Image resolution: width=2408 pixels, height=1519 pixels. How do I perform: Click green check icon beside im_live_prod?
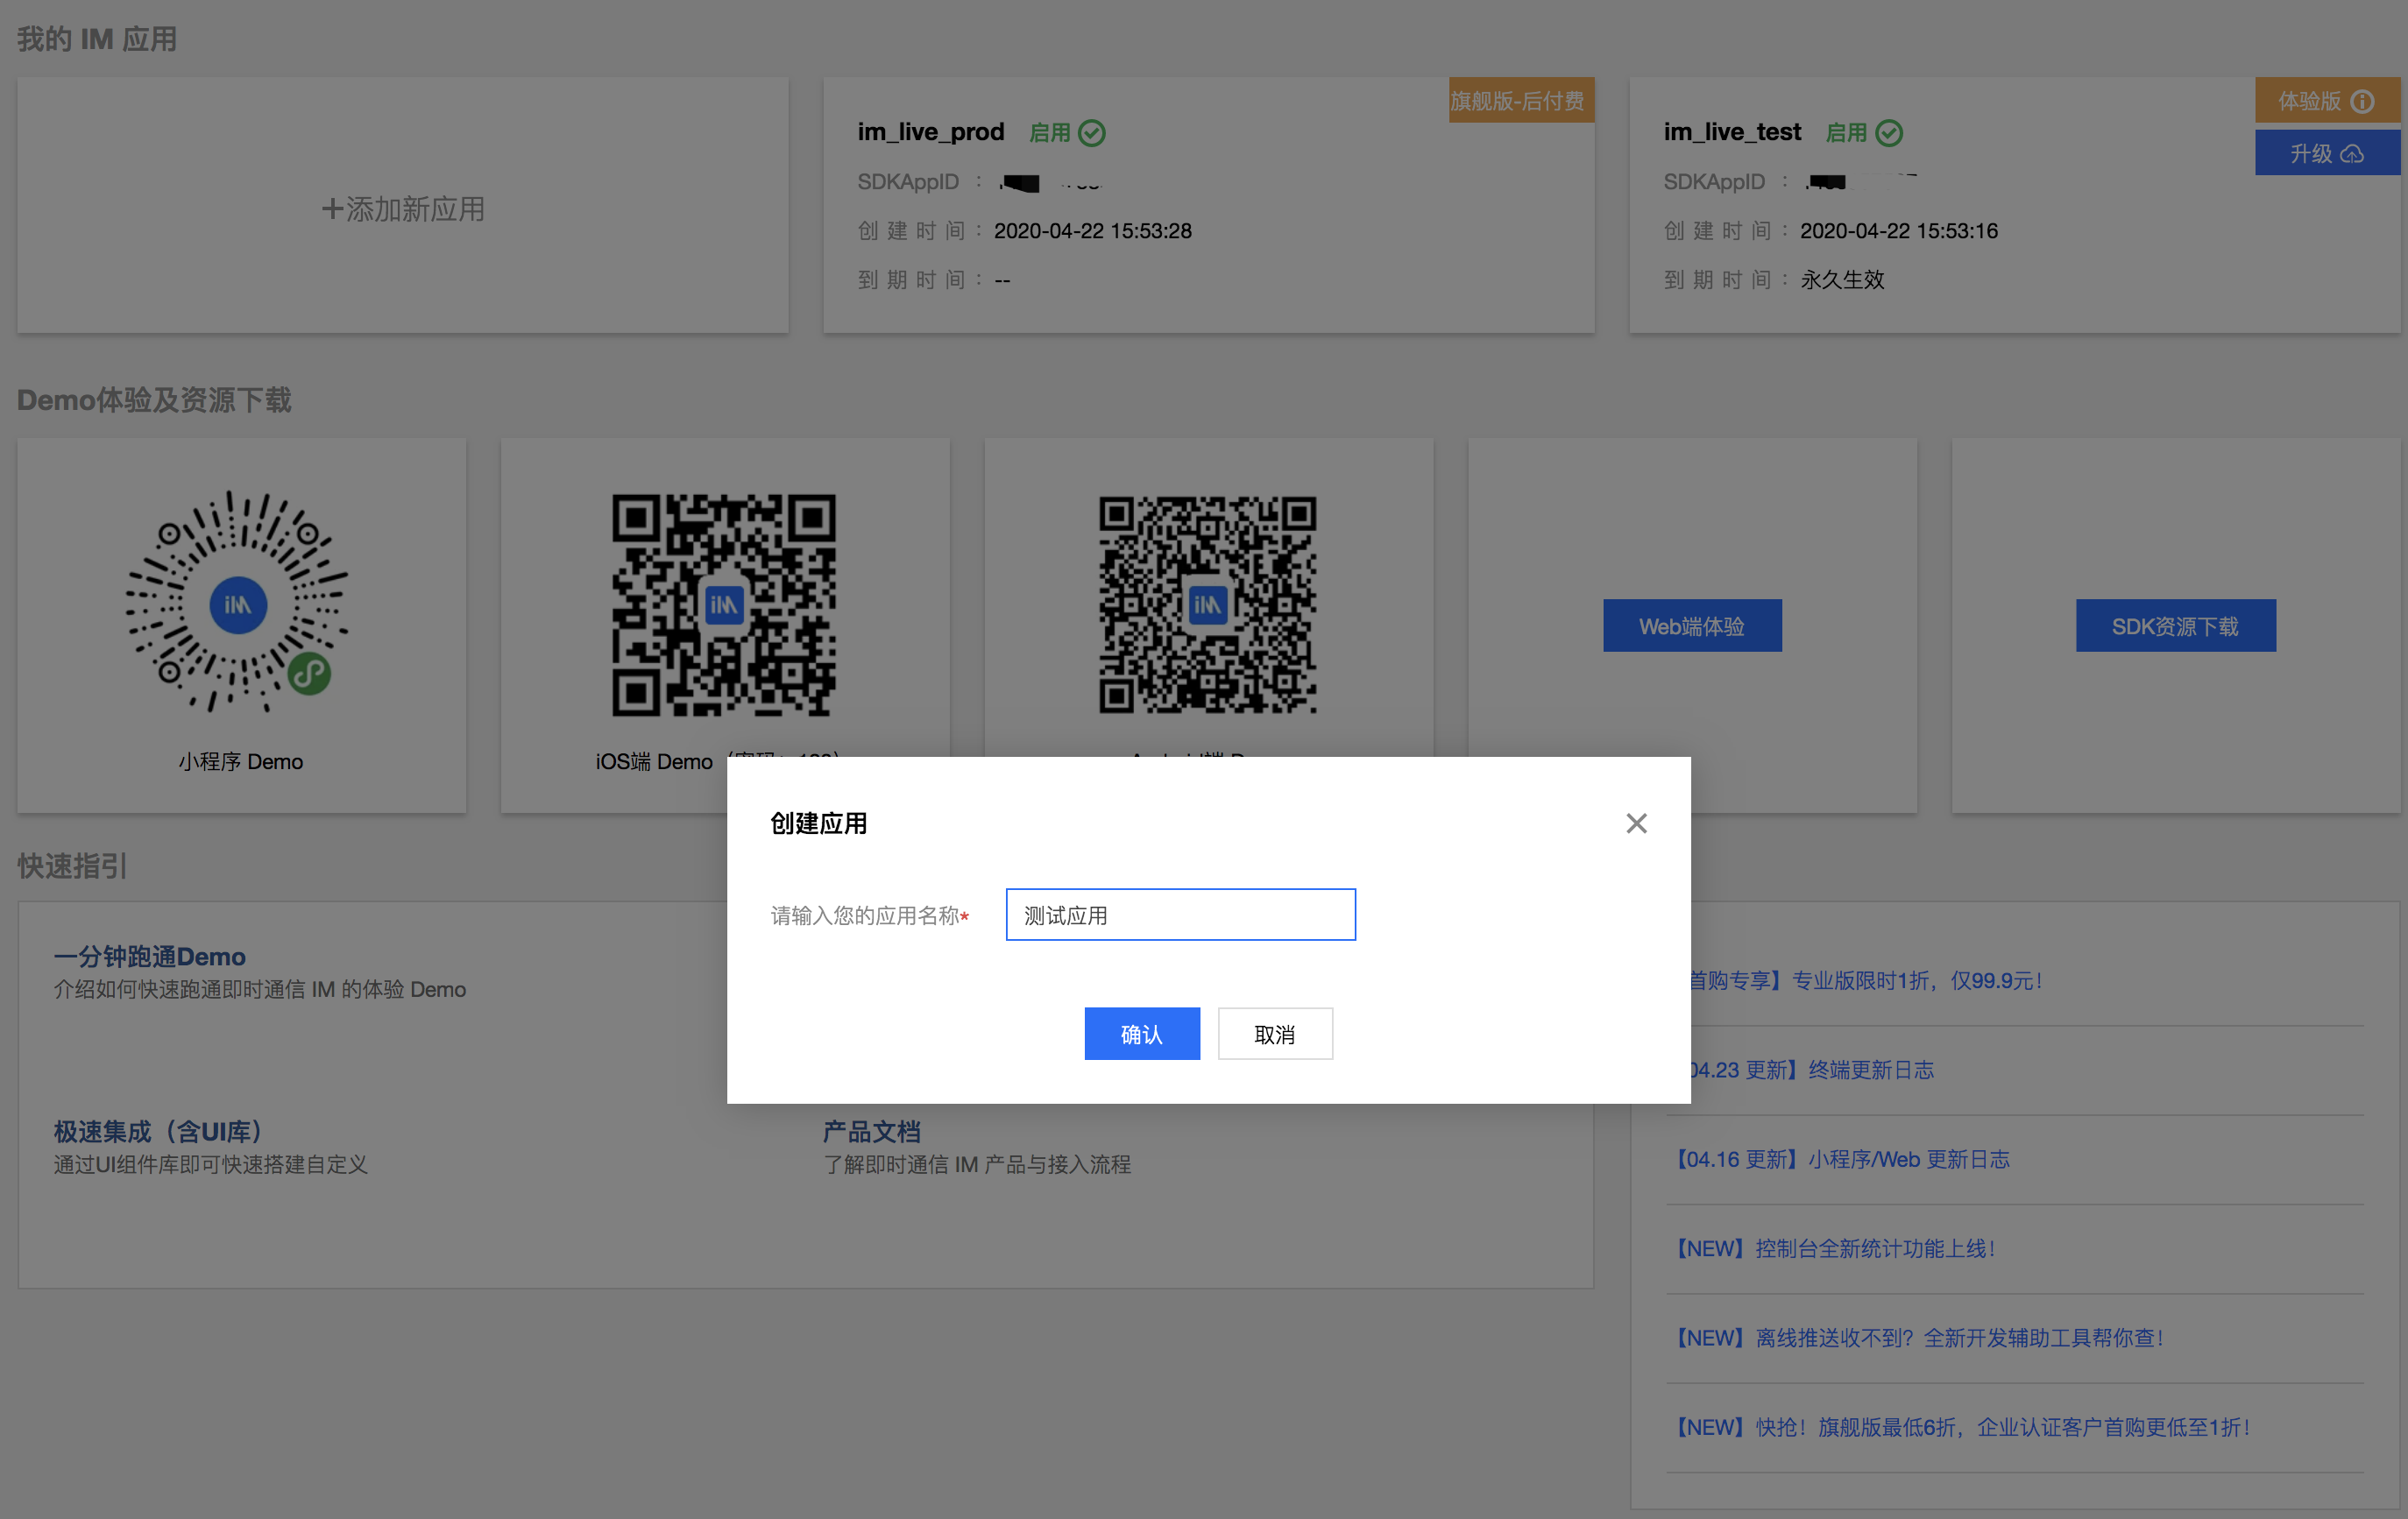tap(1092, 132)
